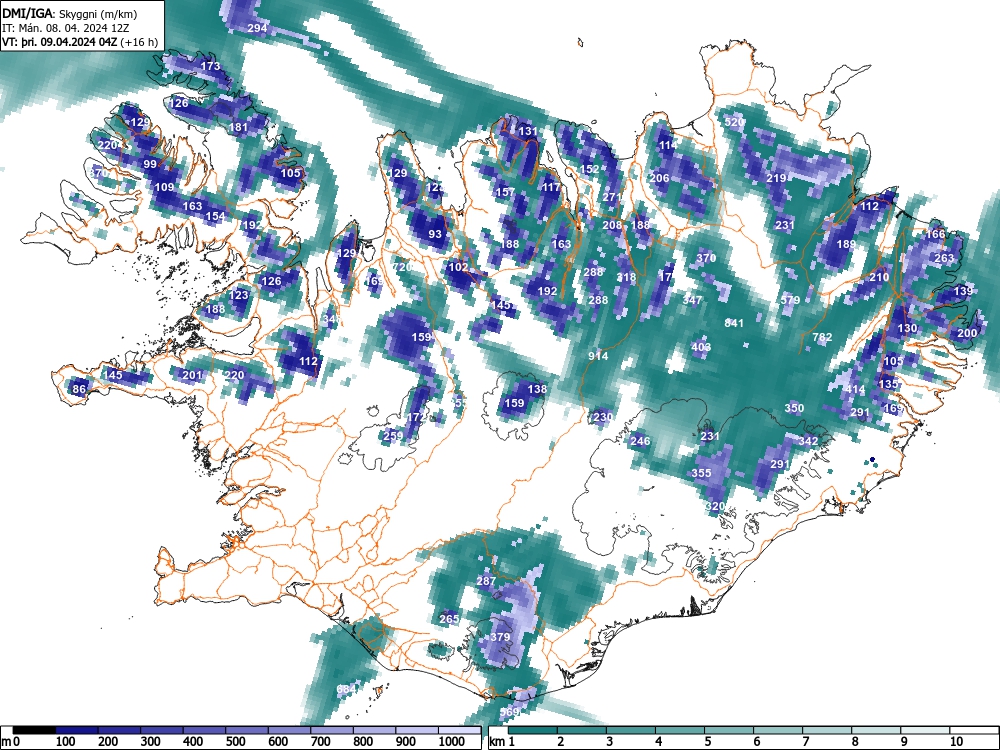Click the visibility value 206

pos(659,178)
